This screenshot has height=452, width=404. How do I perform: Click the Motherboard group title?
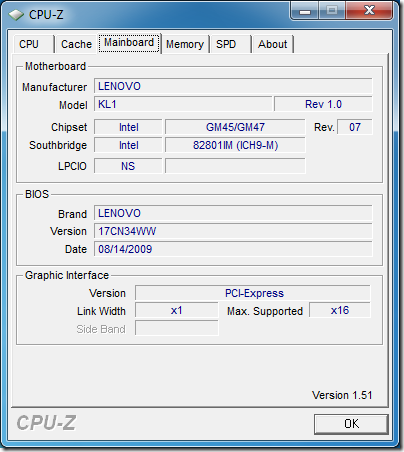[x=55, y=66]
